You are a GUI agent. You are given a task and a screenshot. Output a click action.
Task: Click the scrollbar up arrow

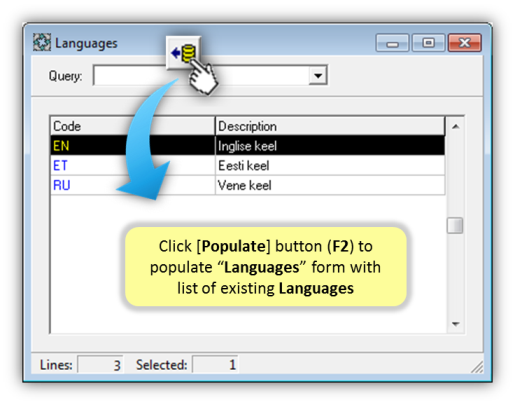click(455, 126)
